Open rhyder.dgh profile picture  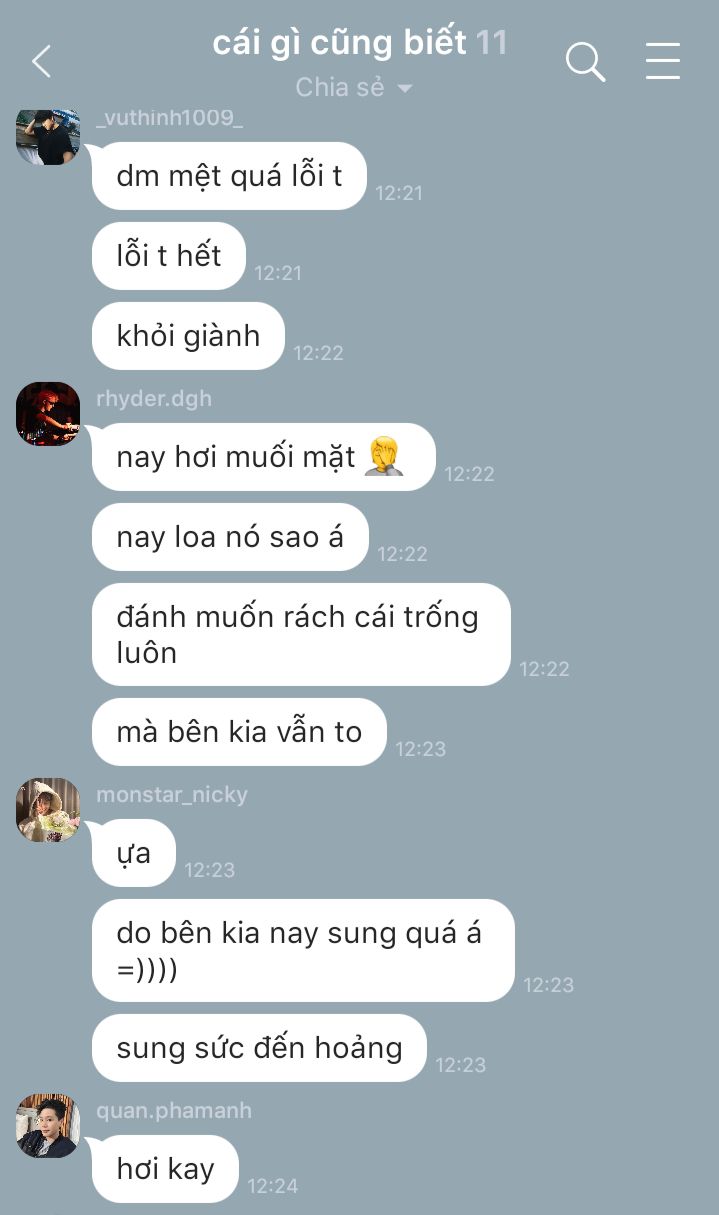pyautogui.click(x=47, y=414)
